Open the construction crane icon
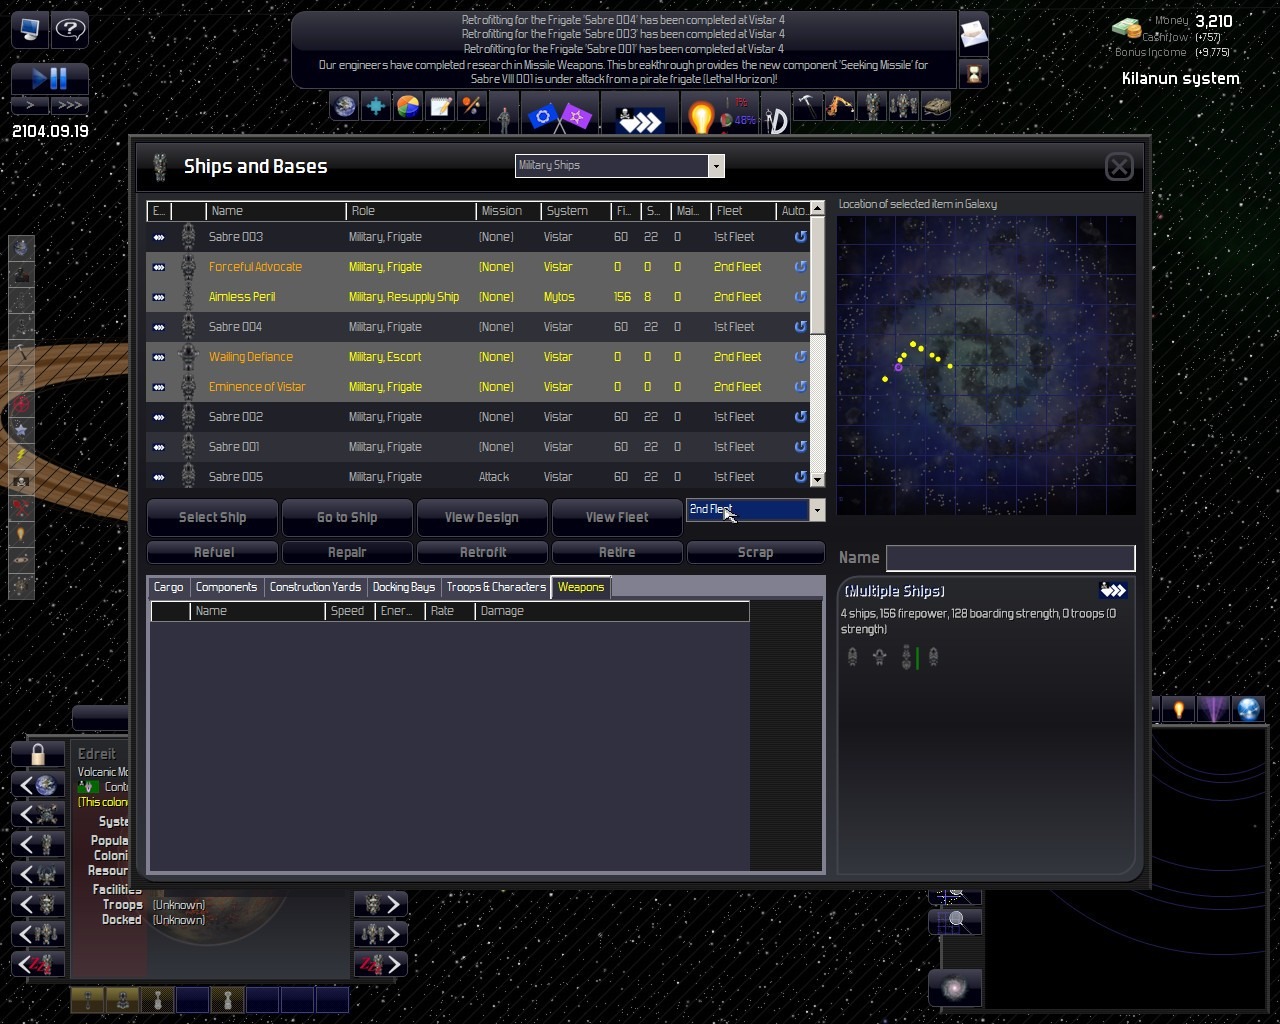The height and width of the screenshot is (1024, 1280). click(839, 107)
